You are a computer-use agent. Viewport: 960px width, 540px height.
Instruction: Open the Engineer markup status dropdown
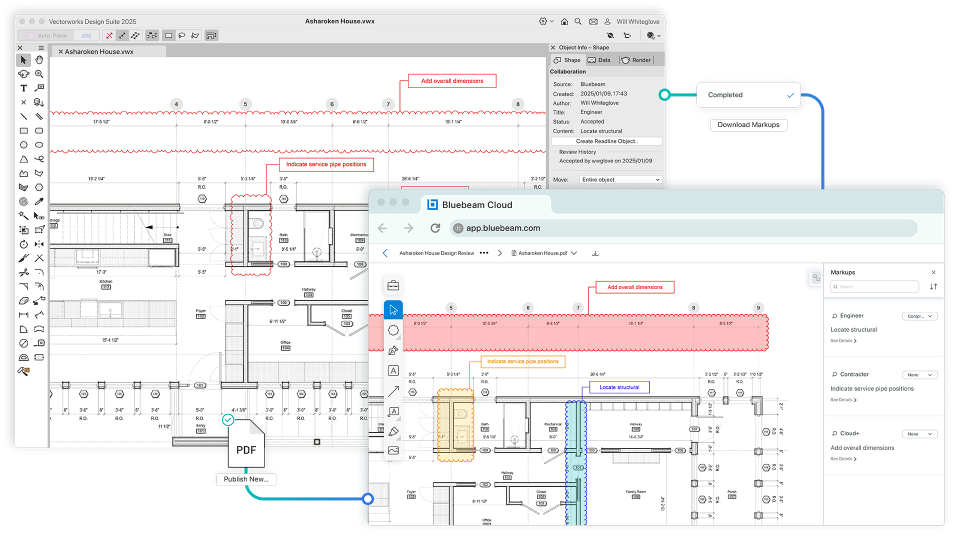pos(920,317)
